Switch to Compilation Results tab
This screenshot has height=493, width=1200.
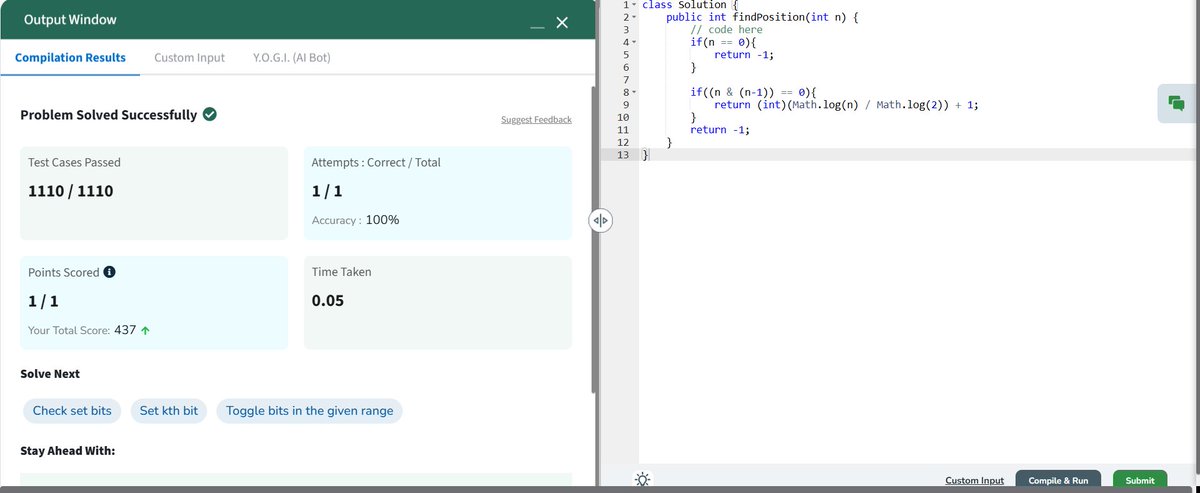coord(70,57)
